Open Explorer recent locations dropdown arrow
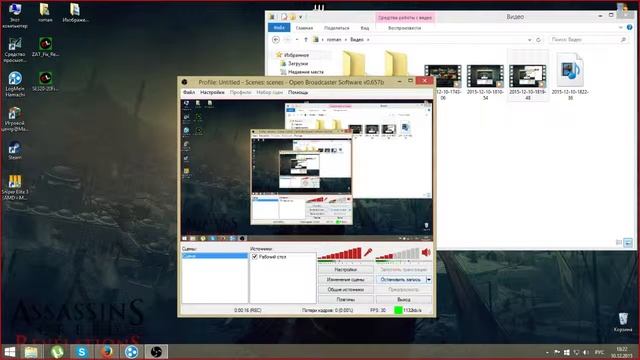The height and width of the screenshot is (360, 640). (297, 40)
